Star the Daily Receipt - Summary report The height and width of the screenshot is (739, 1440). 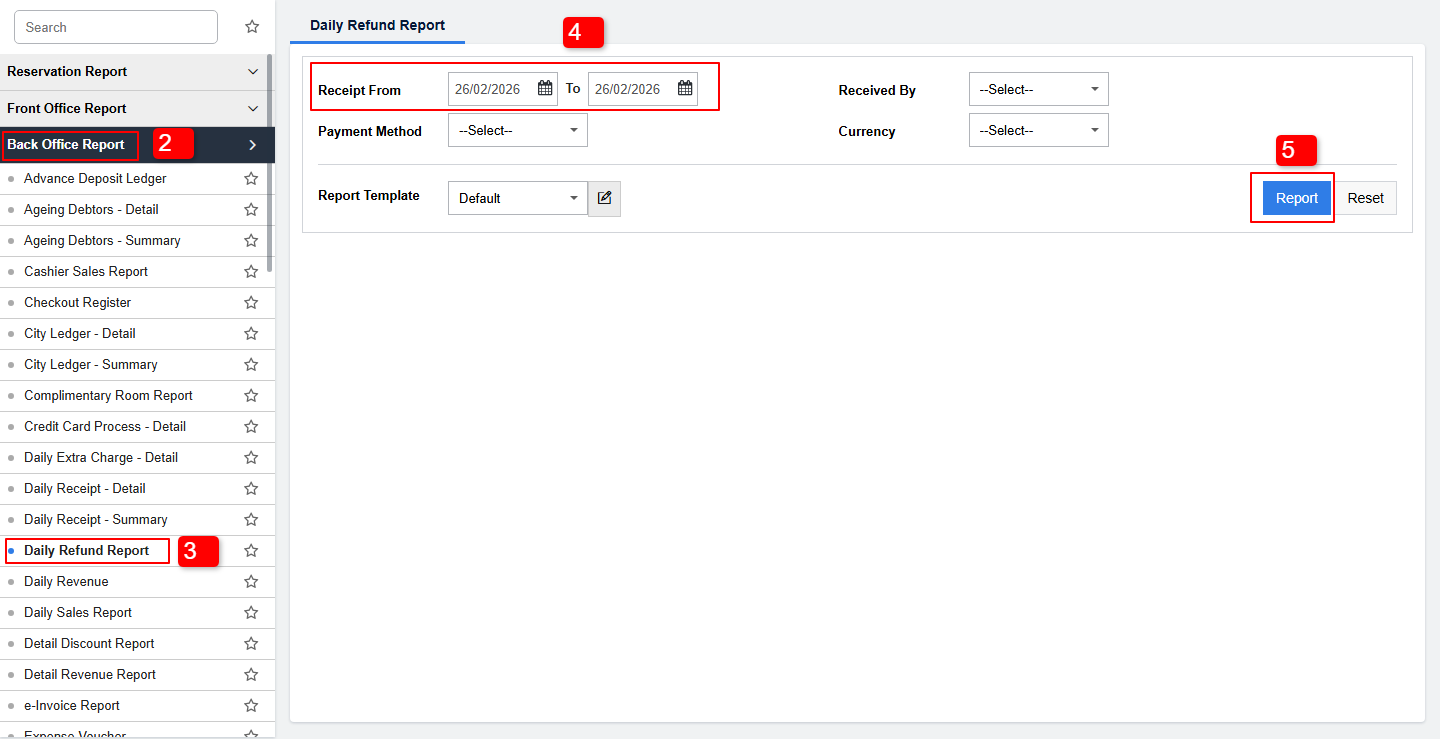tap(251, 520)
